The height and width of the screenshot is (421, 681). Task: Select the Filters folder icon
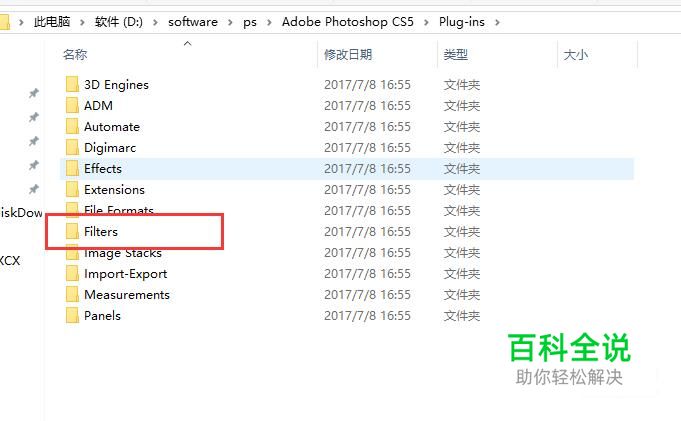pyautogui.click(x=72, y=232)
